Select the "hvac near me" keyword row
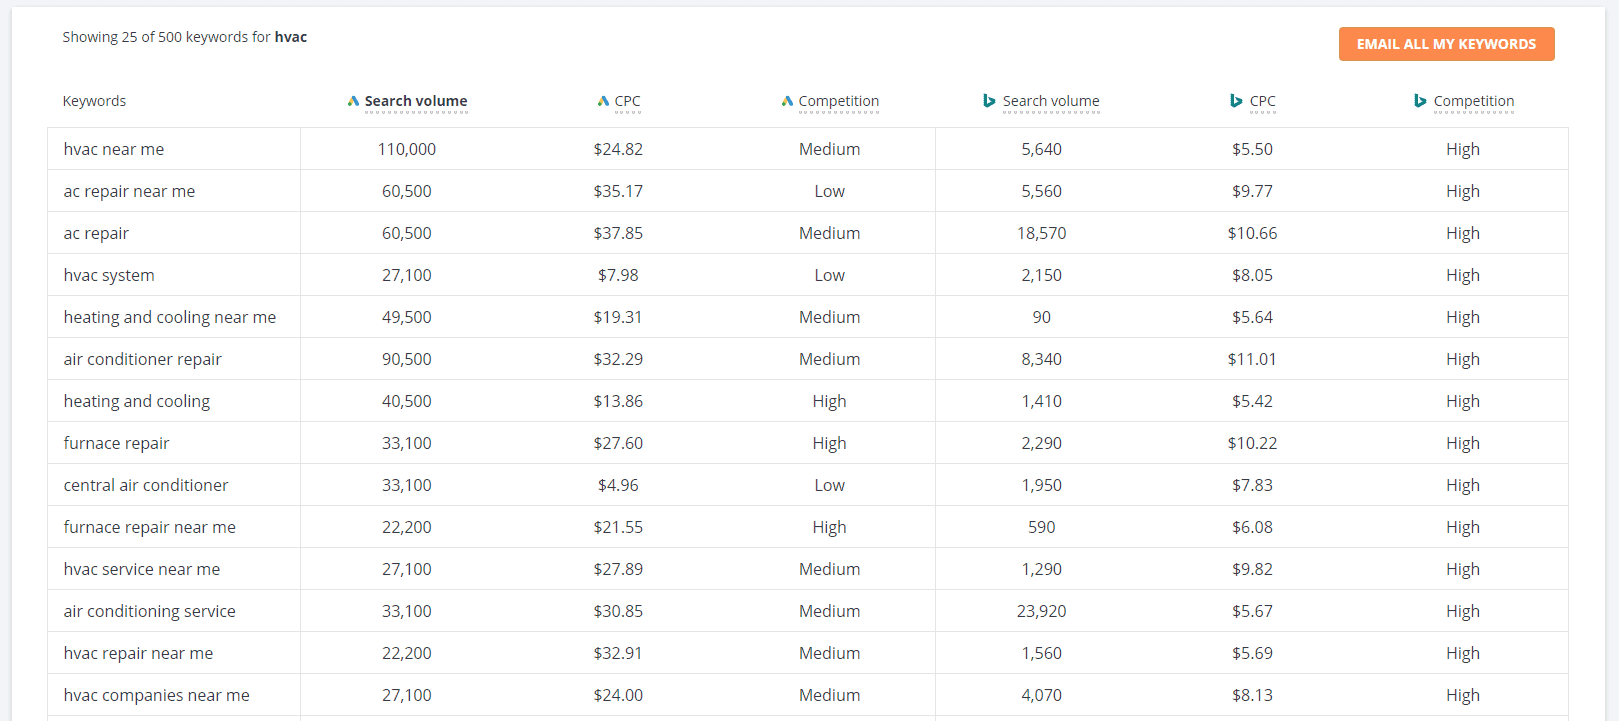Screen dimensions: 1619x721 pos(114,149)
